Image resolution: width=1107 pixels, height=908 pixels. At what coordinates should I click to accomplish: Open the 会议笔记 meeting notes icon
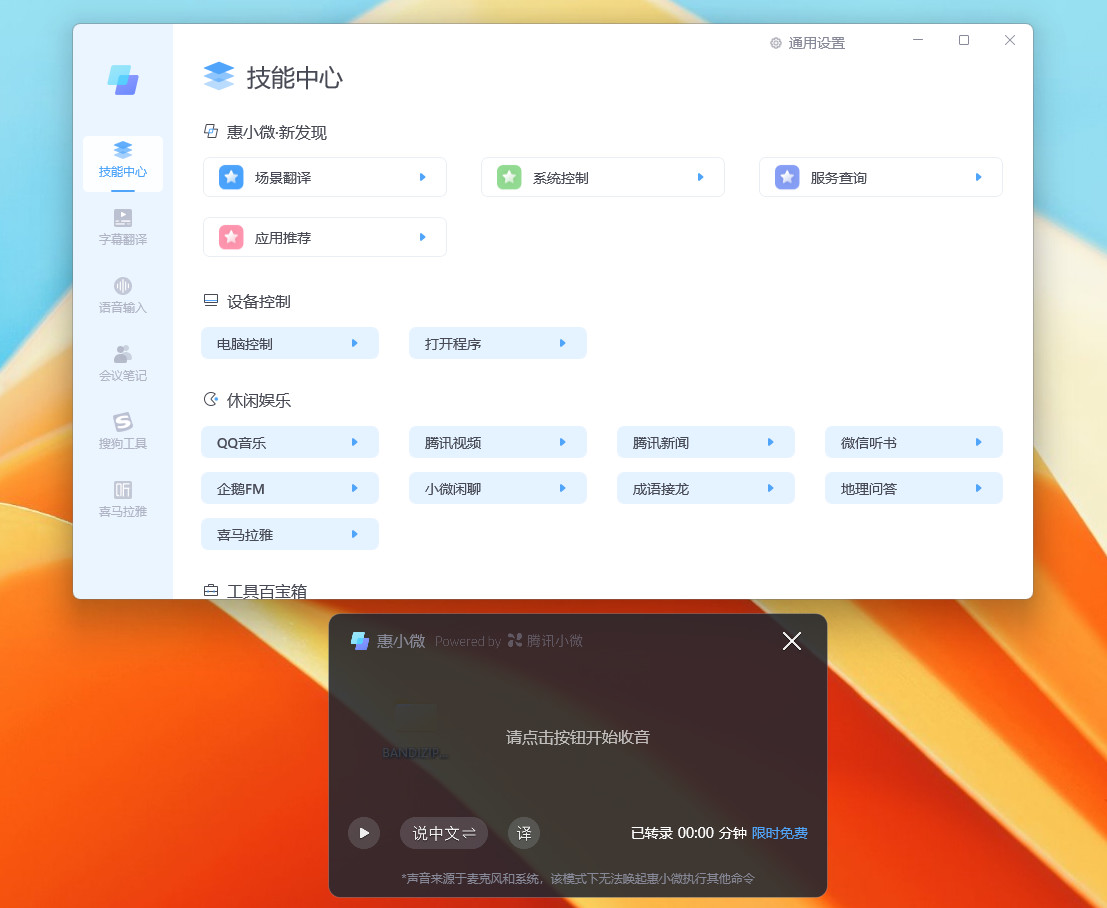[122, 362]
